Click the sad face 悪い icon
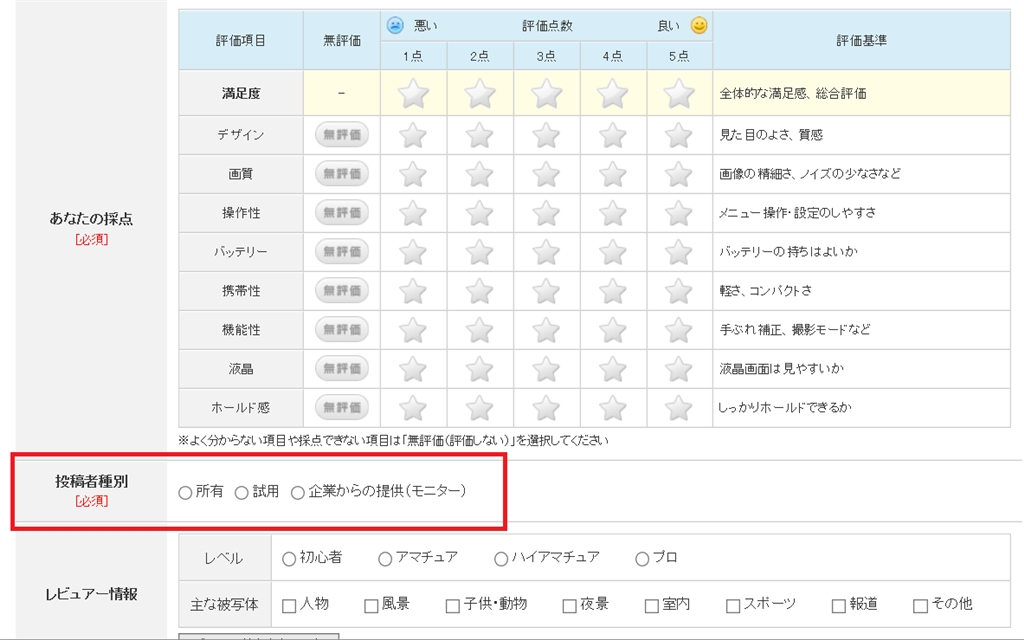 tap(395, 25)
